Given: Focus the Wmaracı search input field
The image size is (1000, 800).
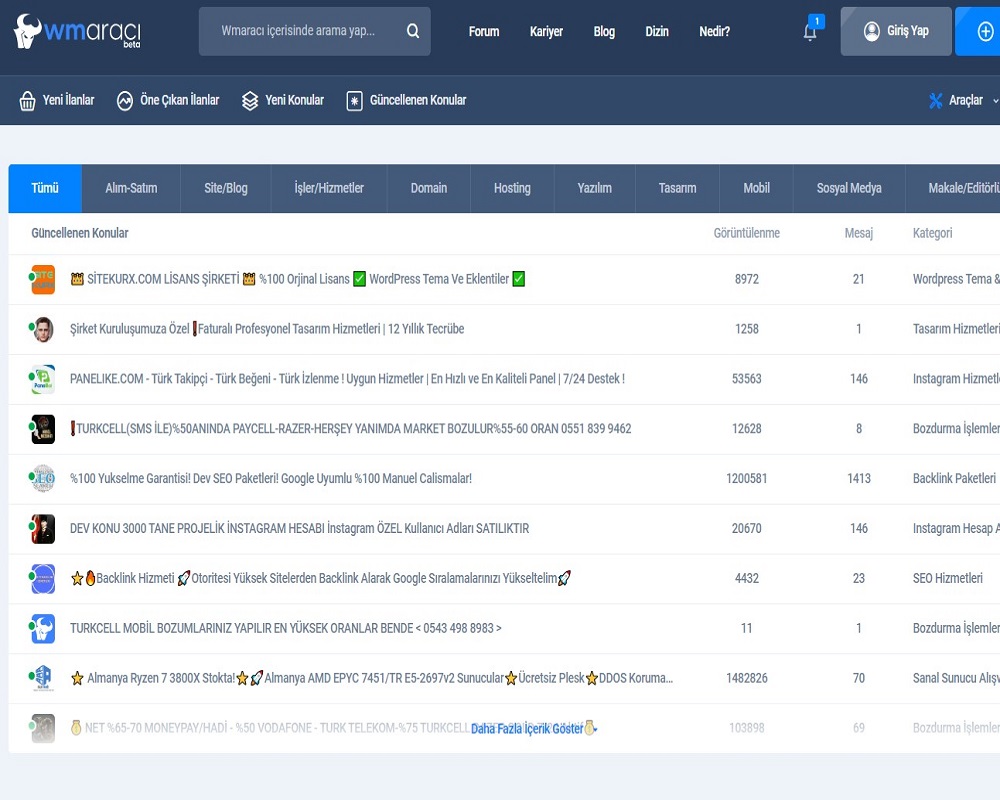Looking at the screenshot, I should (314, 31).
